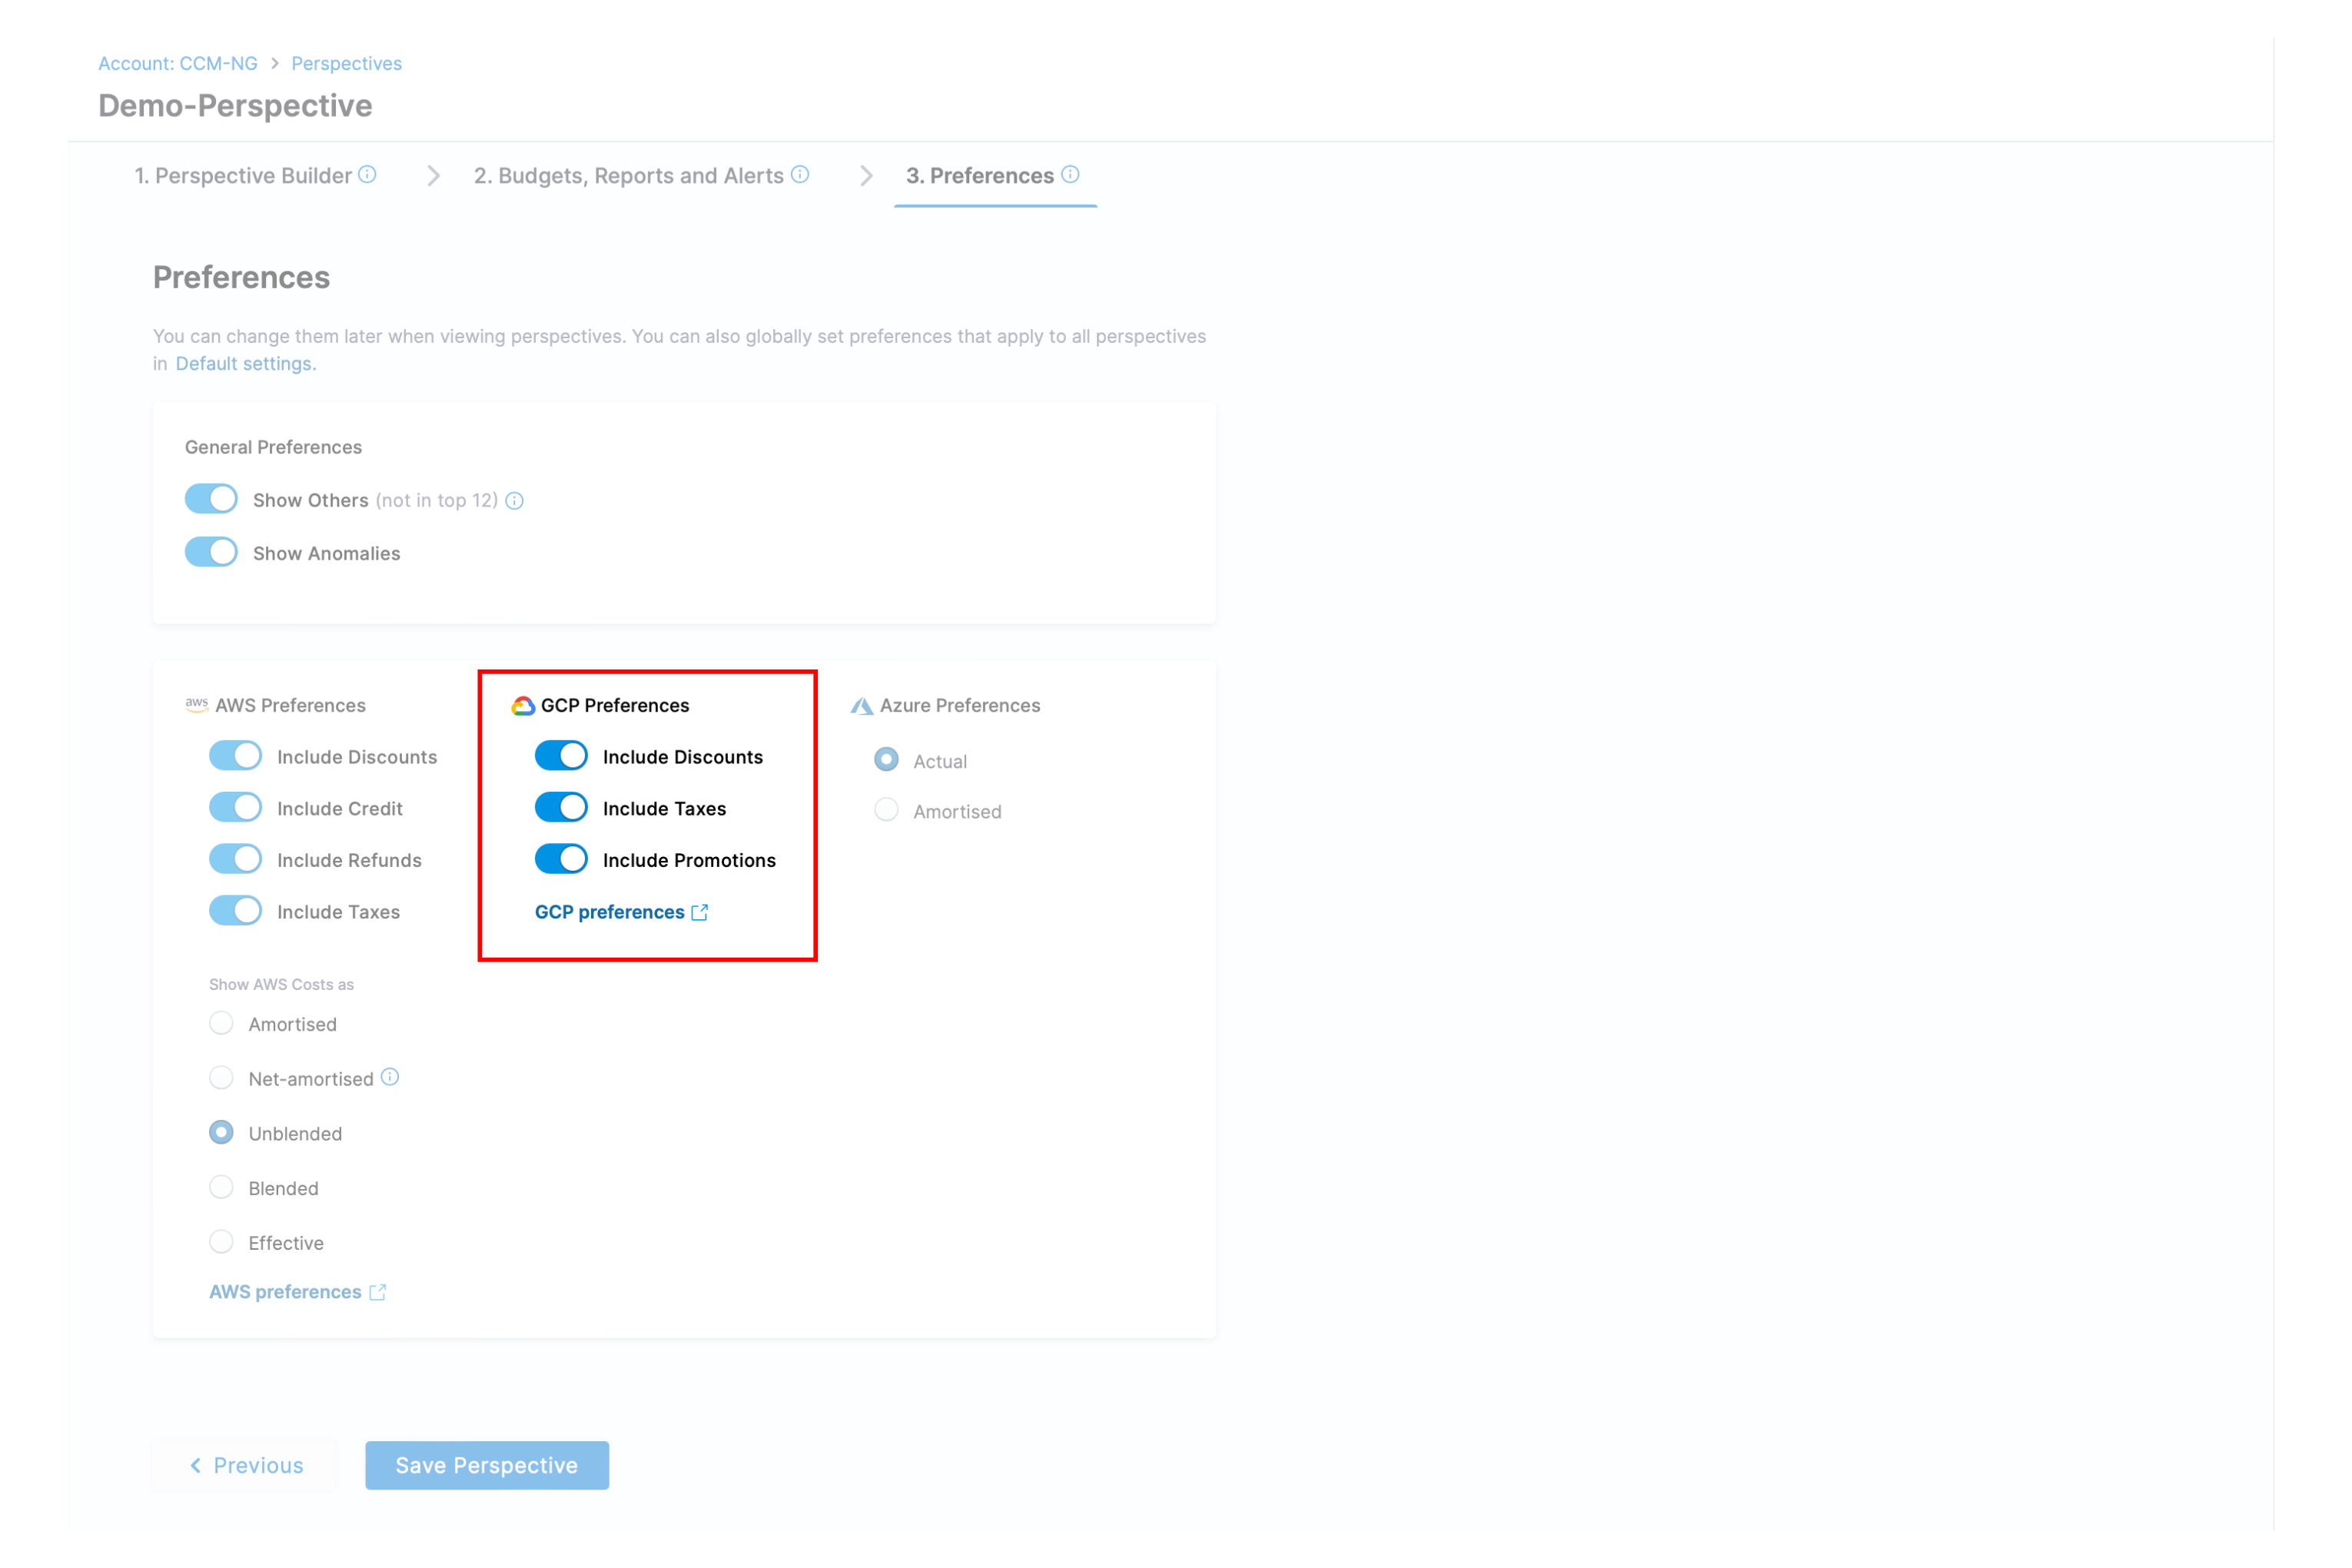Image resolution: width=2352 pixels, height=1568 pixels.
Task: Open Budgets, Reports and Alerts step
Action: 628,176
